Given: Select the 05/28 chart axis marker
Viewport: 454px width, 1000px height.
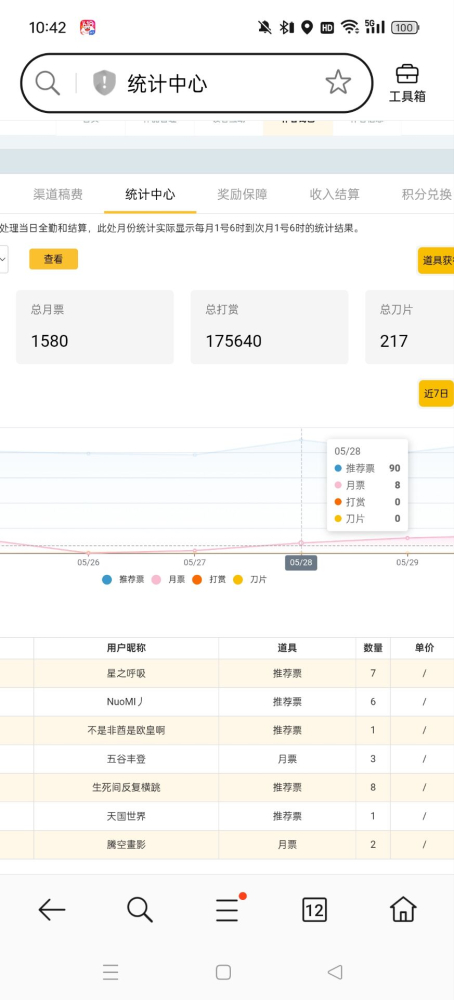Looking at the screenshot, I should pos(301,562).
